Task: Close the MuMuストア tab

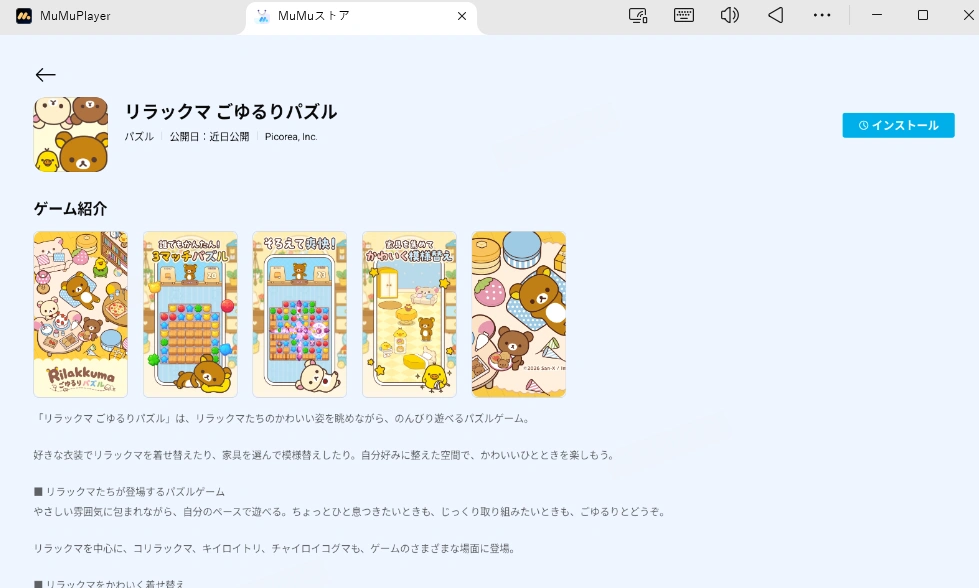Action: [x=462, y=16]
